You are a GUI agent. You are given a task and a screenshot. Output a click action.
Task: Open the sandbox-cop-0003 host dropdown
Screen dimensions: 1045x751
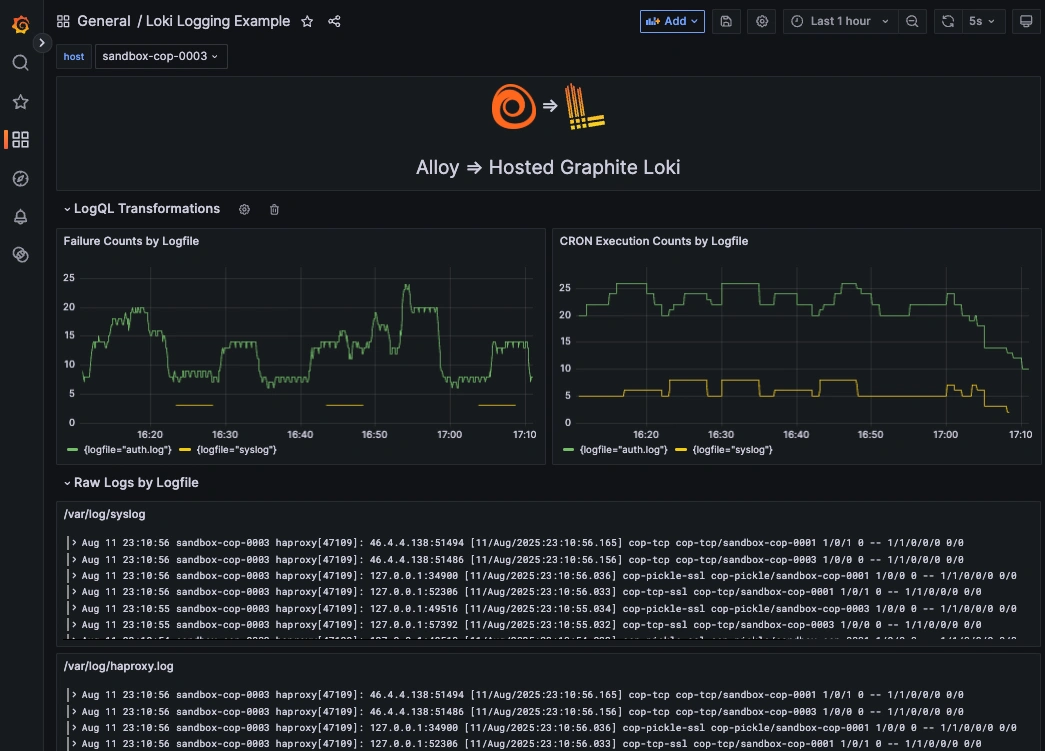[161, 56]
